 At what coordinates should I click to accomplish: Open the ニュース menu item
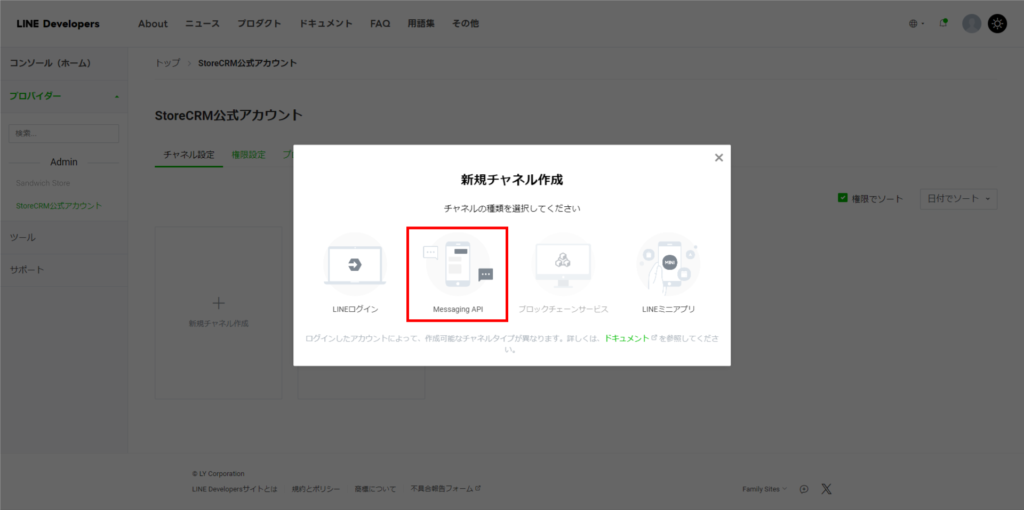[x=202, y=24]
